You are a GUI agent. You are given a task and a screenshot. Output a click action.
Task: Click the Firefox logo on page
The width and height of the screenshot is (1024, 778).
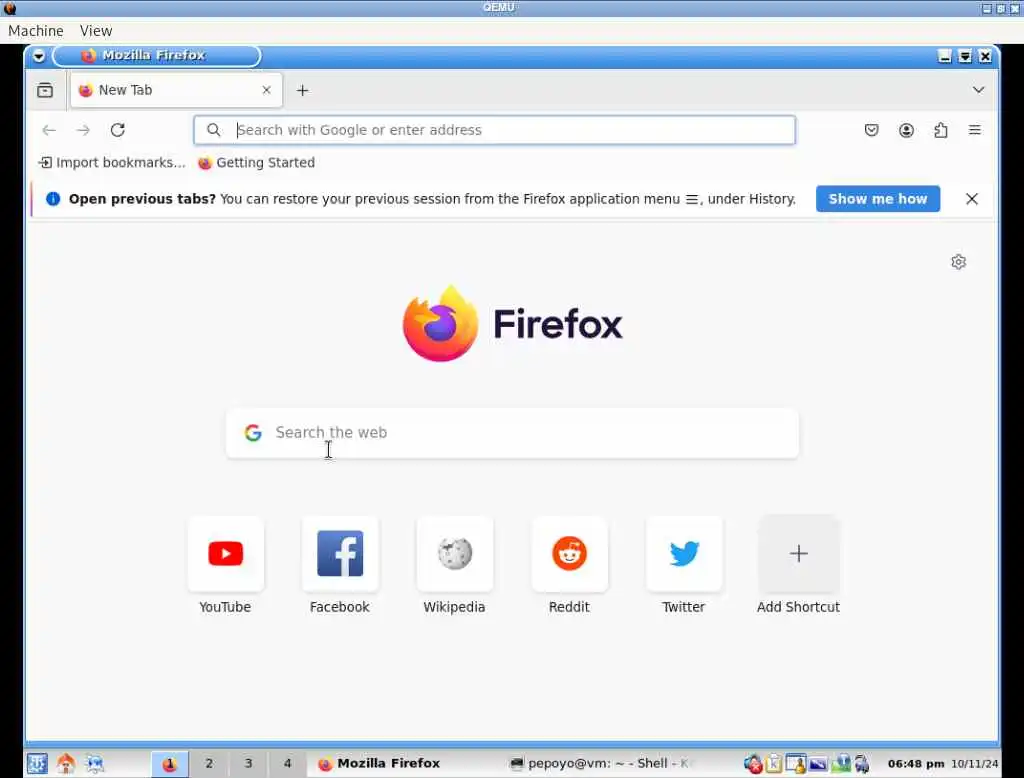512,323
